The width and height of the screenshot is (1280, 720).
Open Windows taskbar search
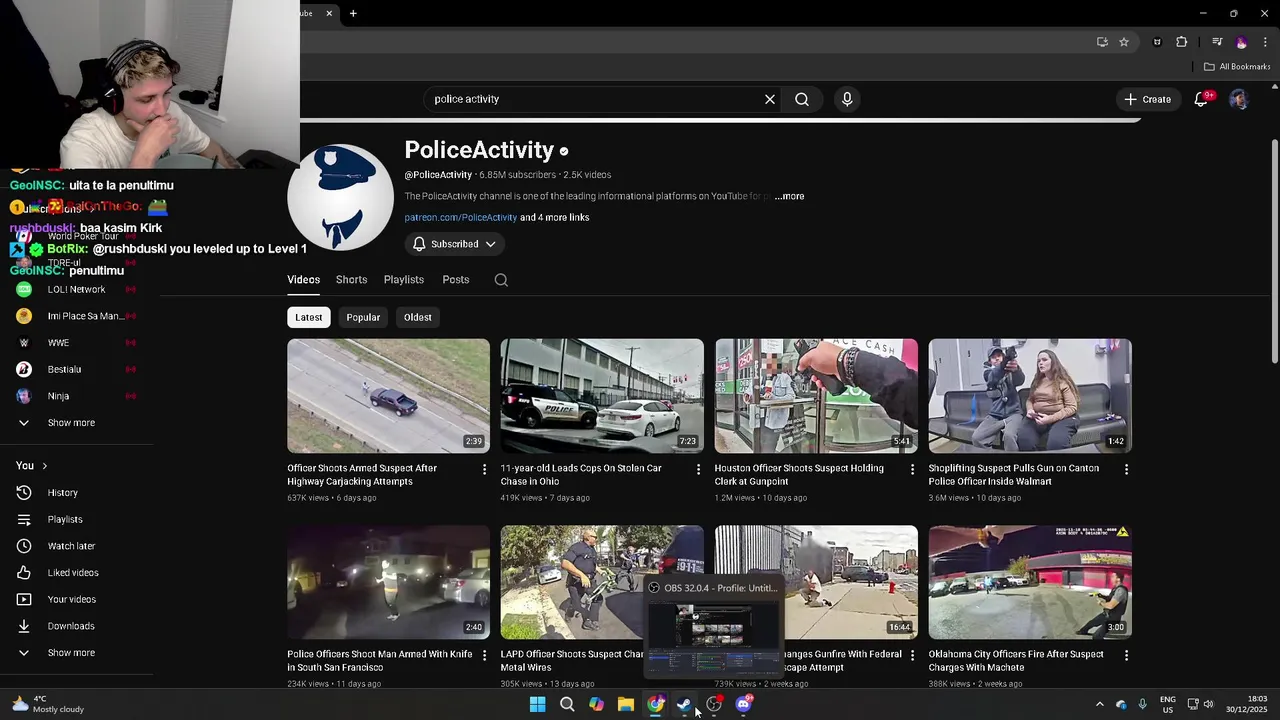(x=567, y=704)
